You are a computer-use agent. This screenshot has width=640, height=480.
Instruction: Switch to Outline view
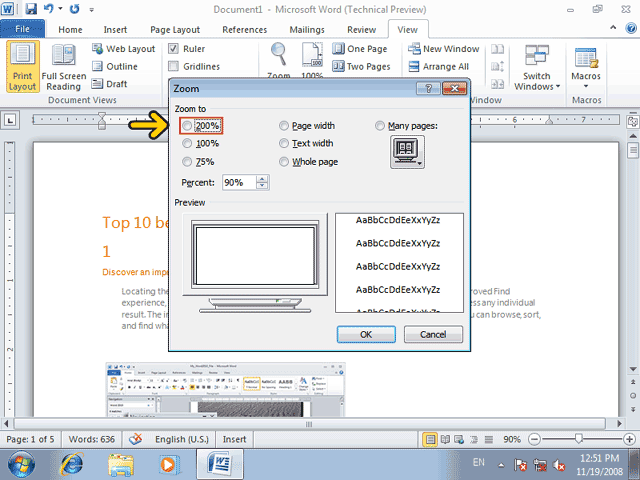[x=115, y=66]
